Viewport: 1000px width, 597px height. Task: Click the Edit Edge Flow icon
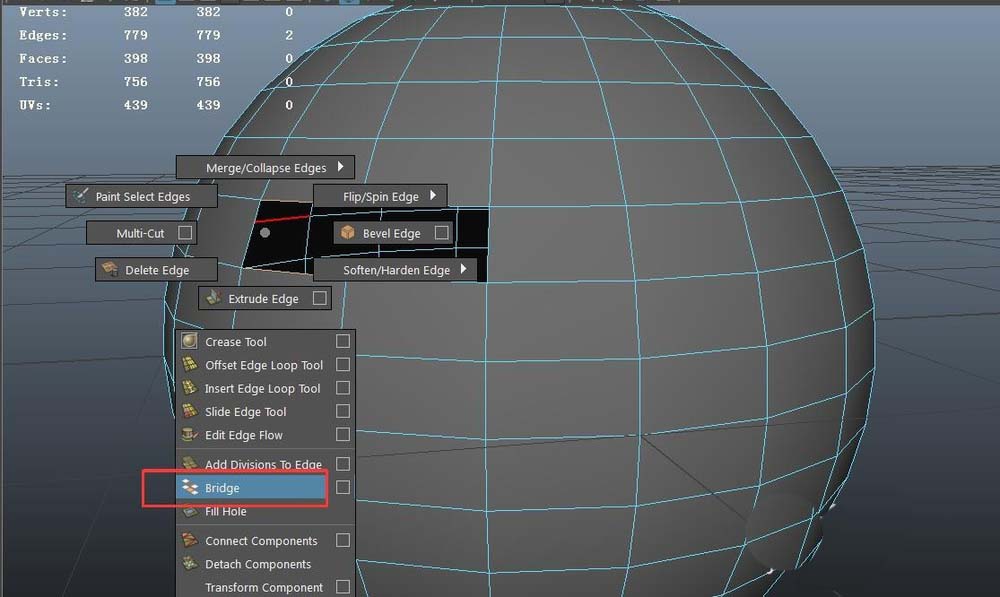tap(189, 434)
